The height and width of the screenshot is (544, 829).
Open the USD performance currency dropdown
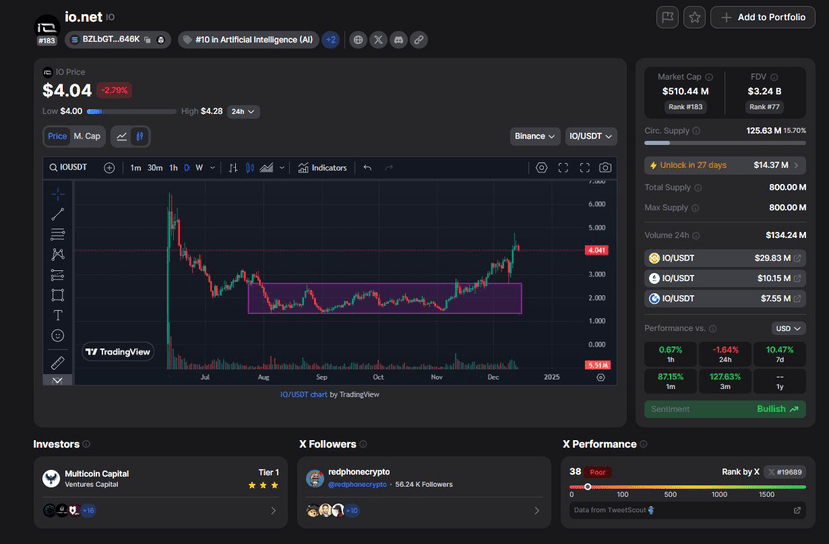pyautogui.click(x=788, y=328)
